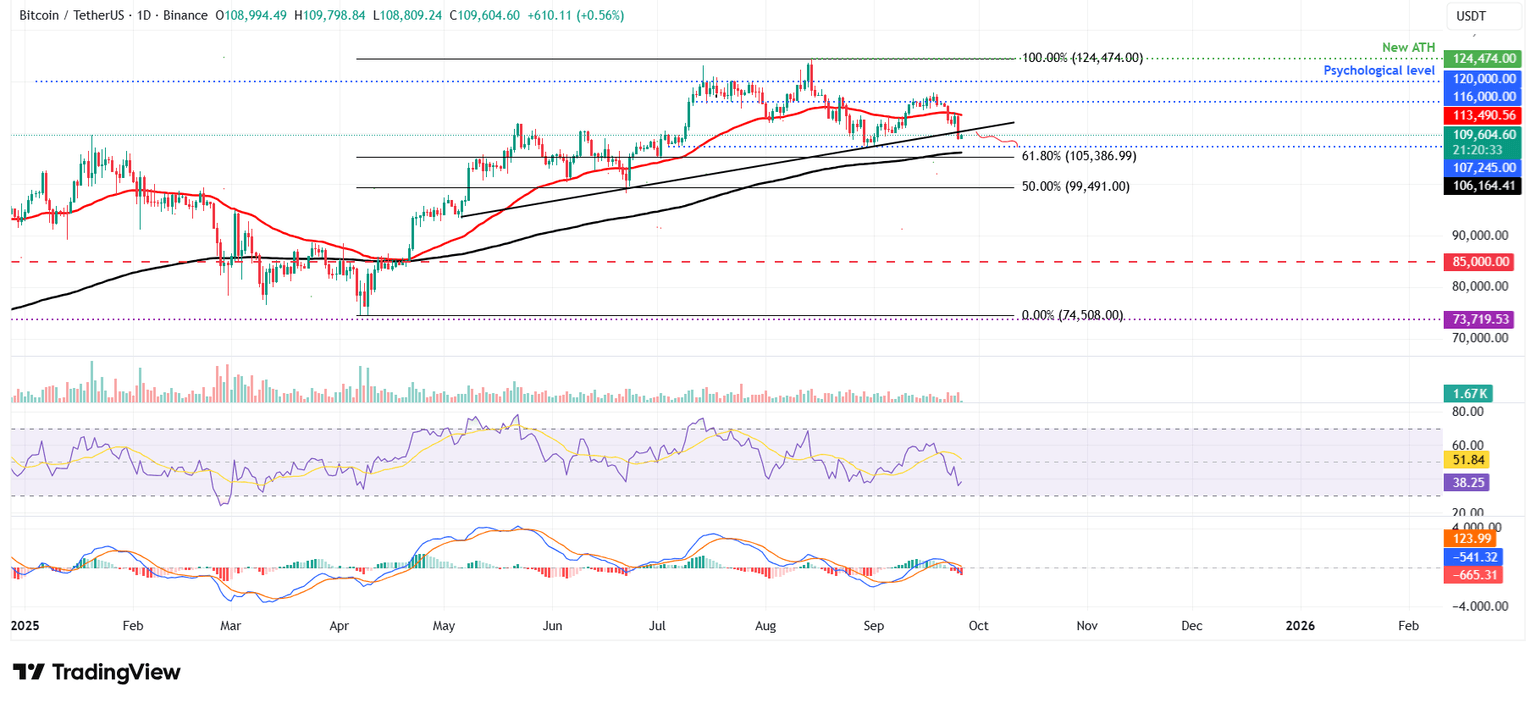Select the New ATH text label
The height and width of the screenshot is (704, 1536).
1407,46
